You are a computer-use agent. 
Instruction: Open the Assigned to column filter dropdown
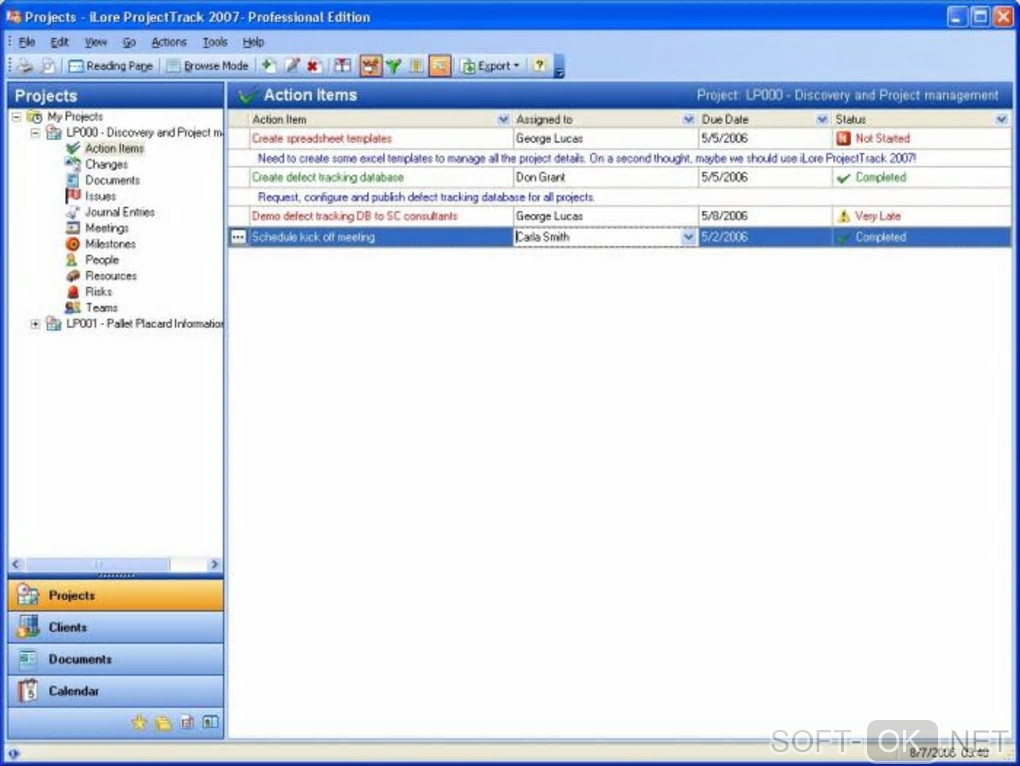[688, 120]
